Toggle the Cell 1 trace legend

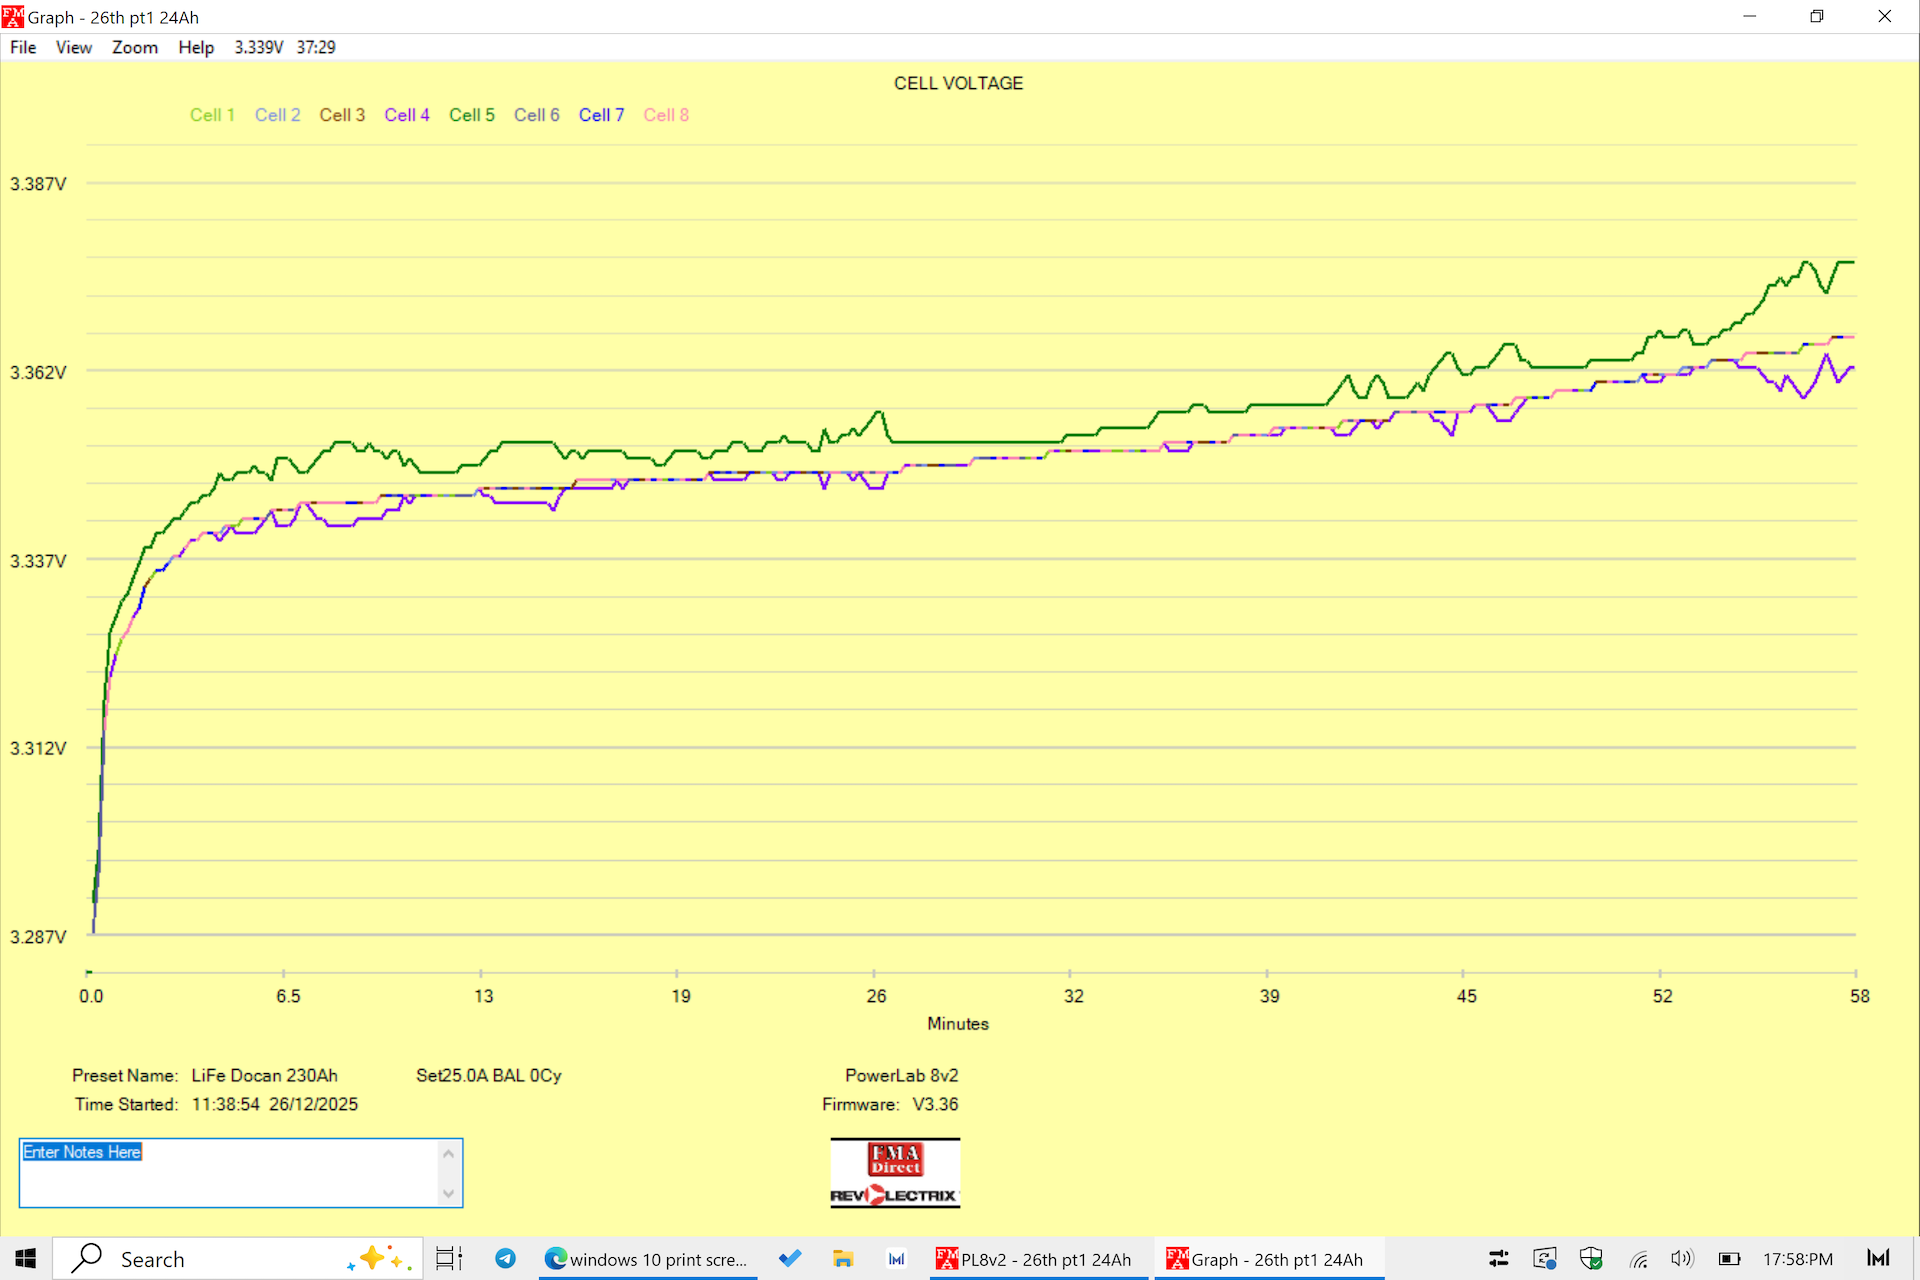pos(212,115)
